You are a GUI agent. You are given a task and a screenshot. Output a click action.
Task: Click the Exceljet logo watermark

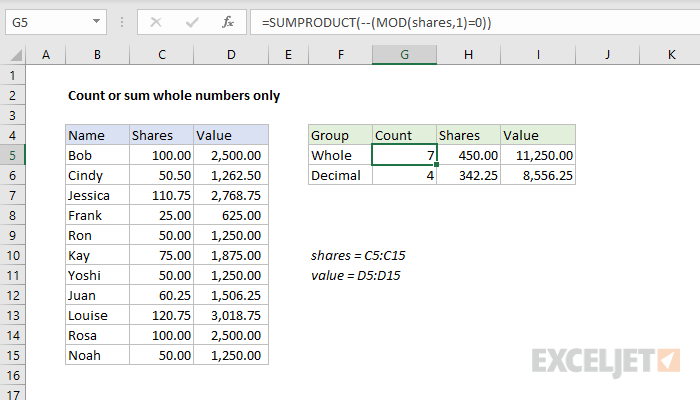click(x=606, y=361)
